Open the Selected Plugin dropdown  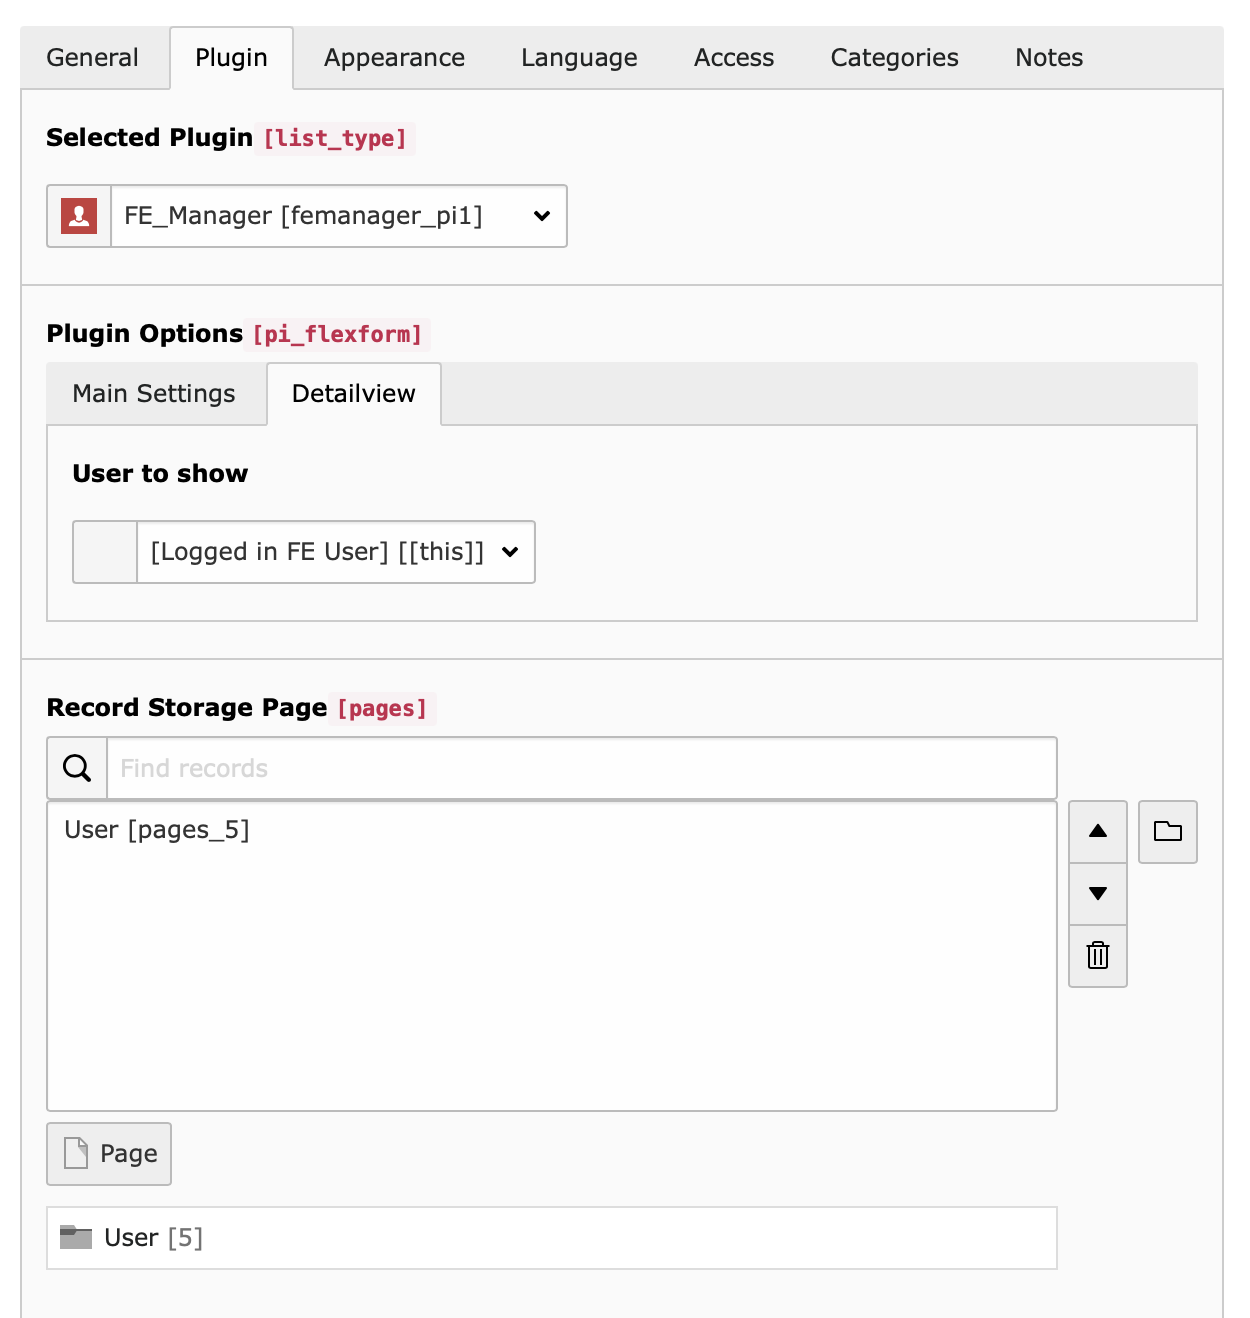click(338, 216)
